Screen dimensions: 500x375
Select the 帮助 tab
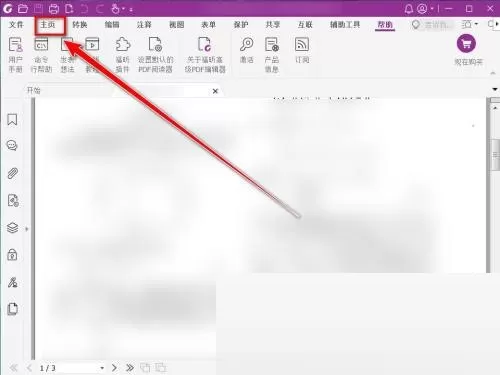coord(385,25)
